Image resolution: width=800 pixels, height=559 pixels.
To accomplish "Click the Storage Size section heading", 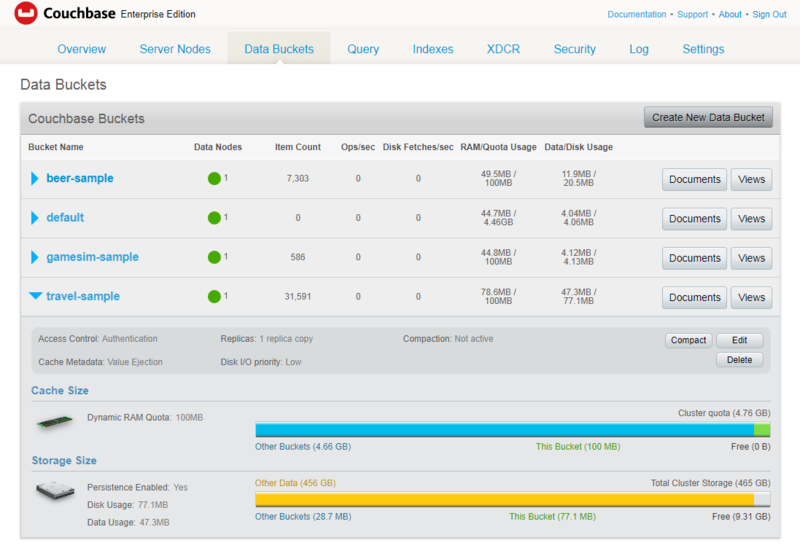I will coord(64,461).
